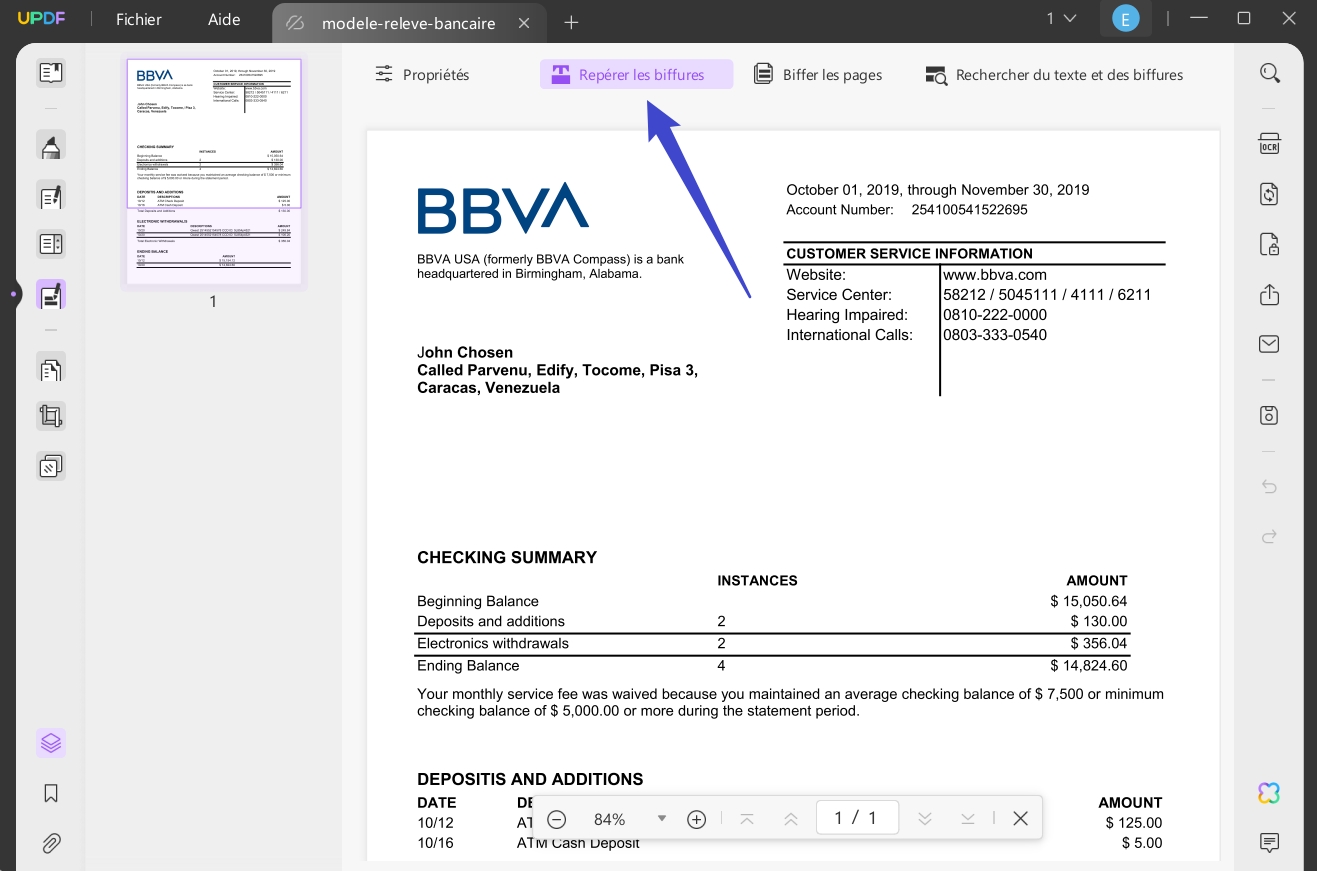Choose Biffer les pages
The height and width of the screenshot is (871, 1317).
(x=819, y=75)
